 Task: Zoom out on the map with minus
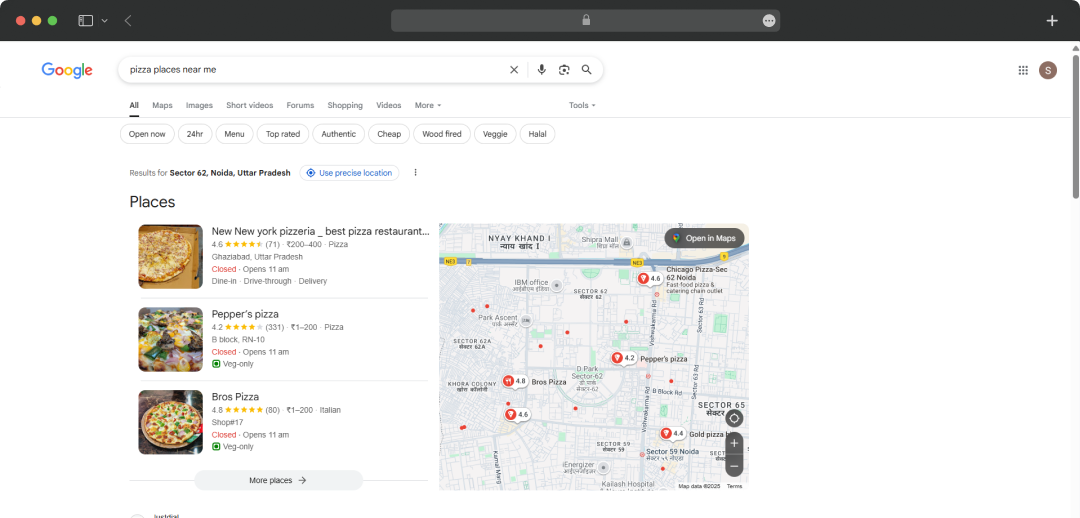(734, 466)
